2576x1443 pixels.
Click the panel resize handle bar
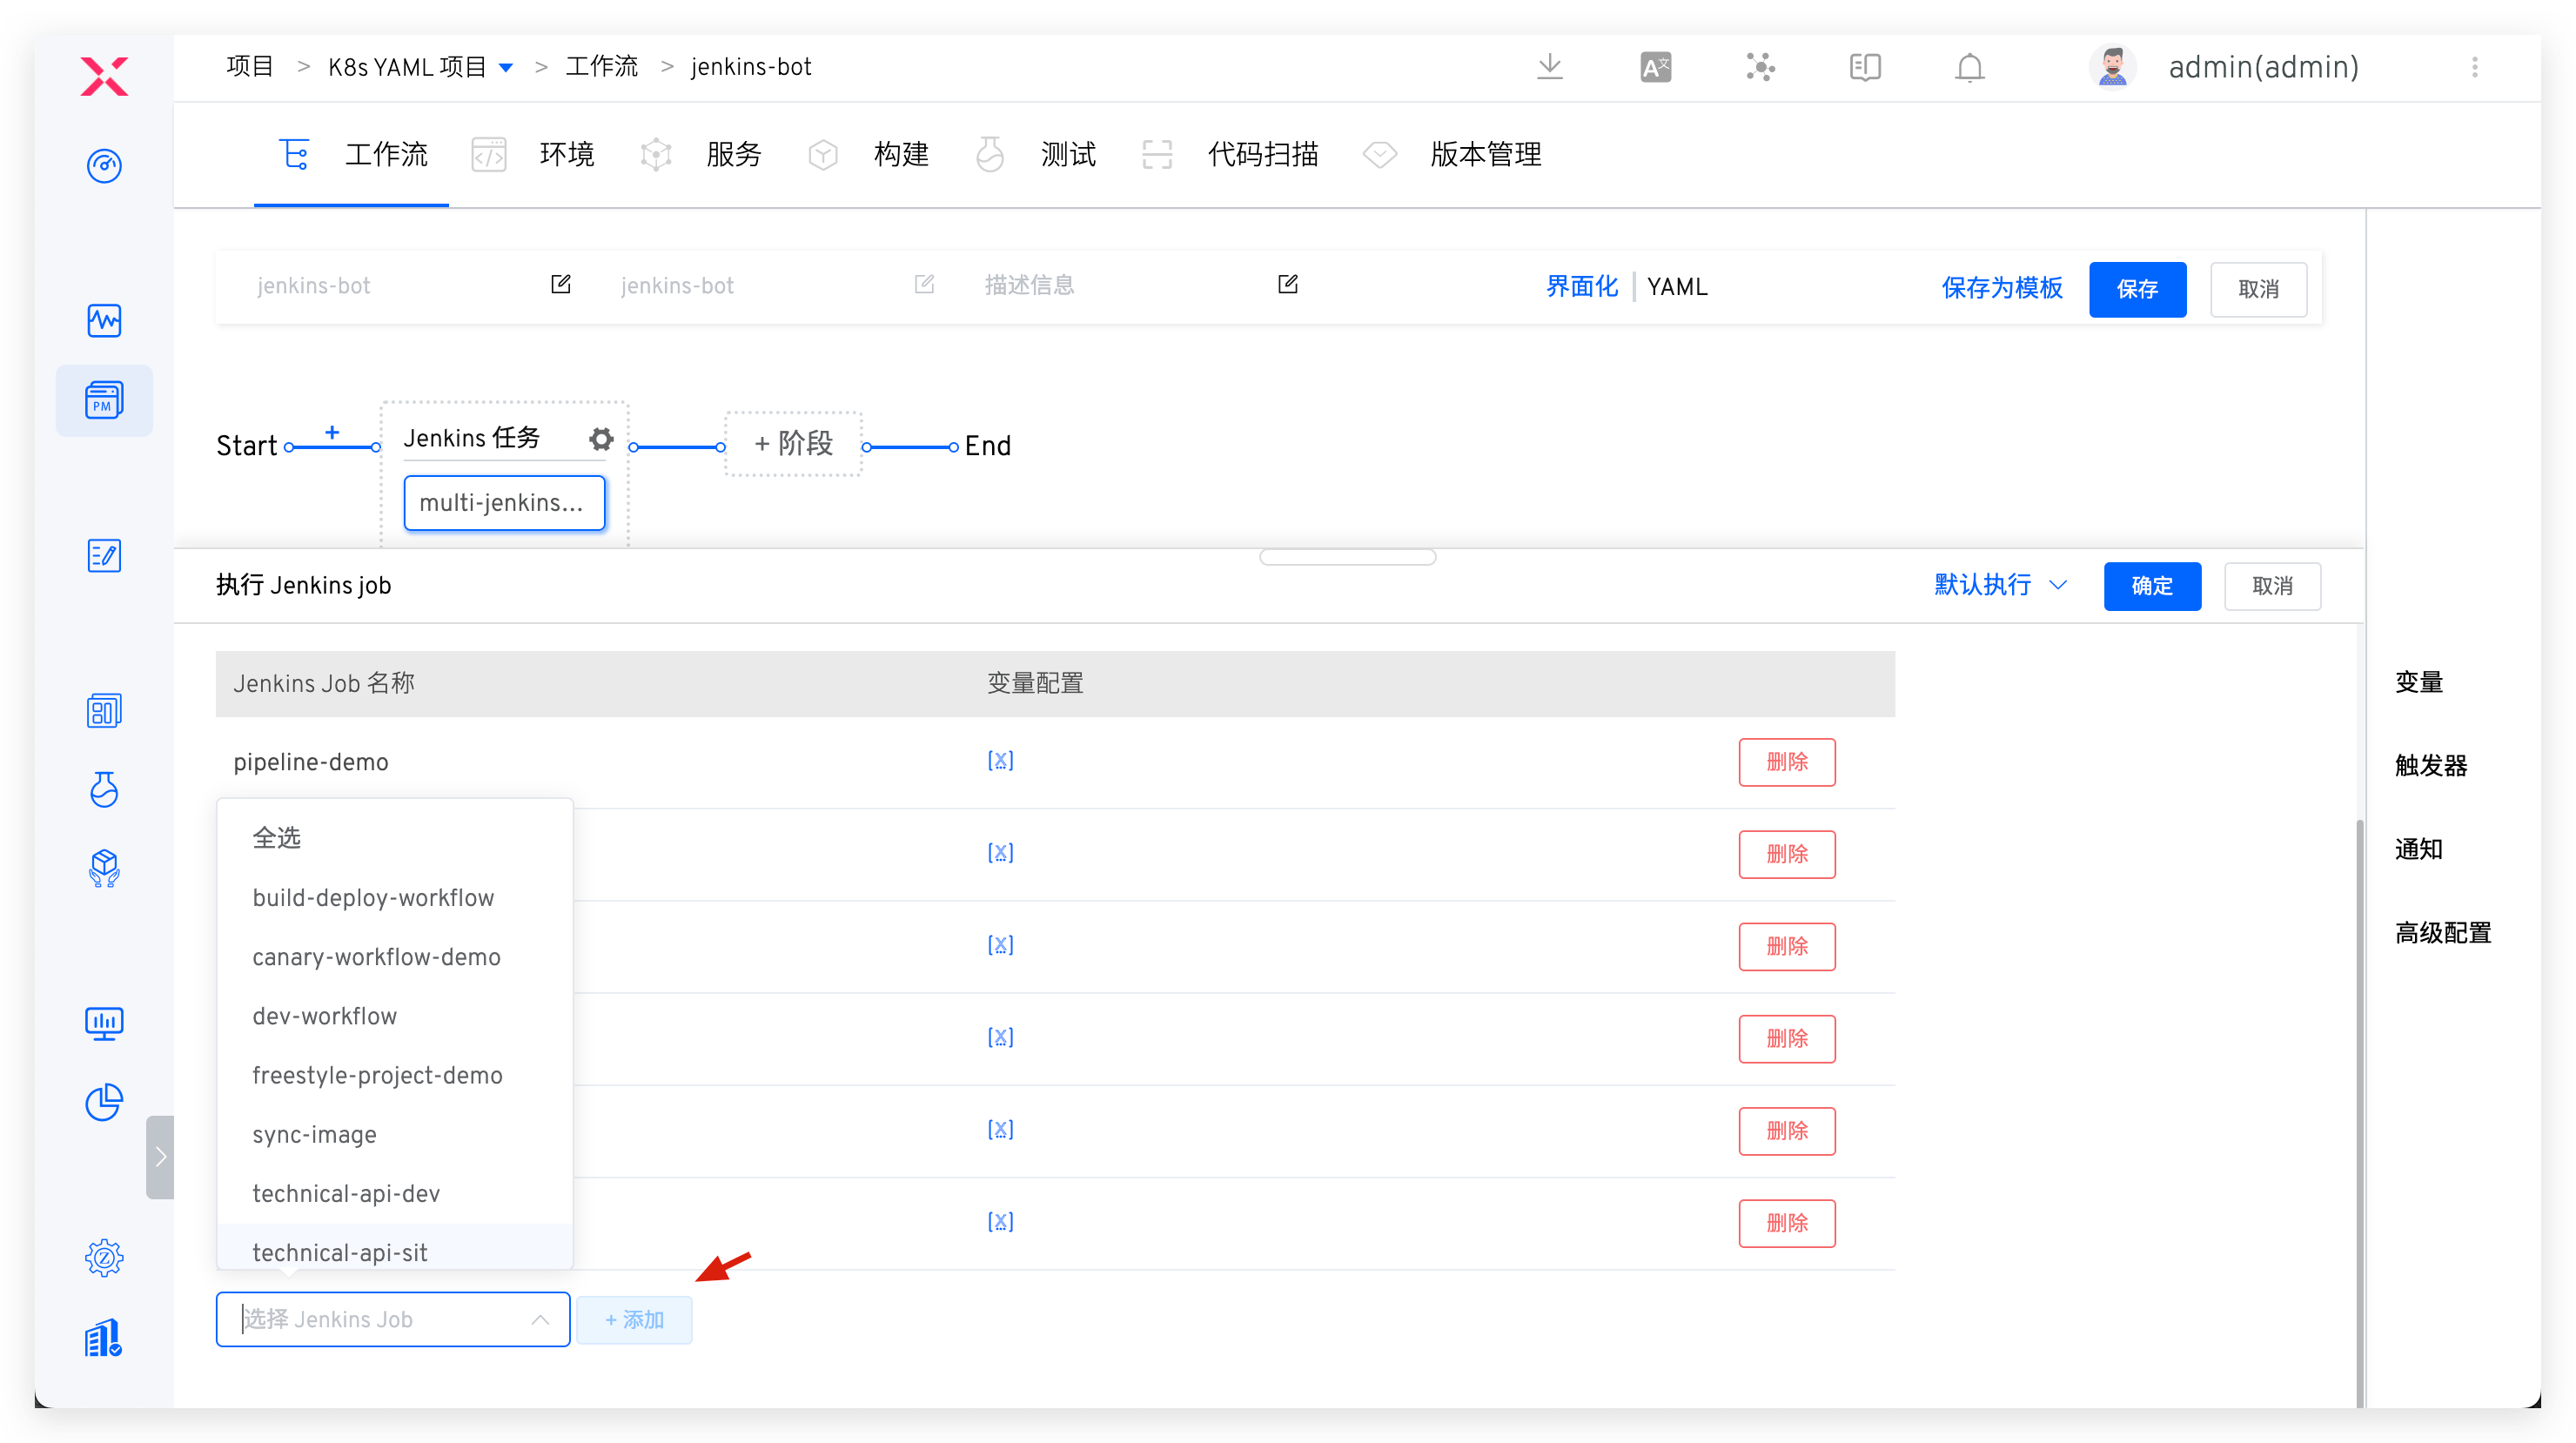click(x=1347, y=557)
